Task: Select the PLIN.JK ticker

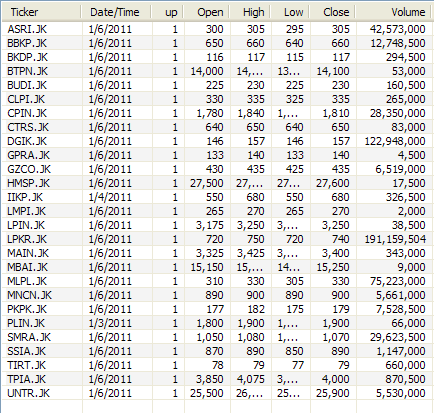Action: coord(26,323)
